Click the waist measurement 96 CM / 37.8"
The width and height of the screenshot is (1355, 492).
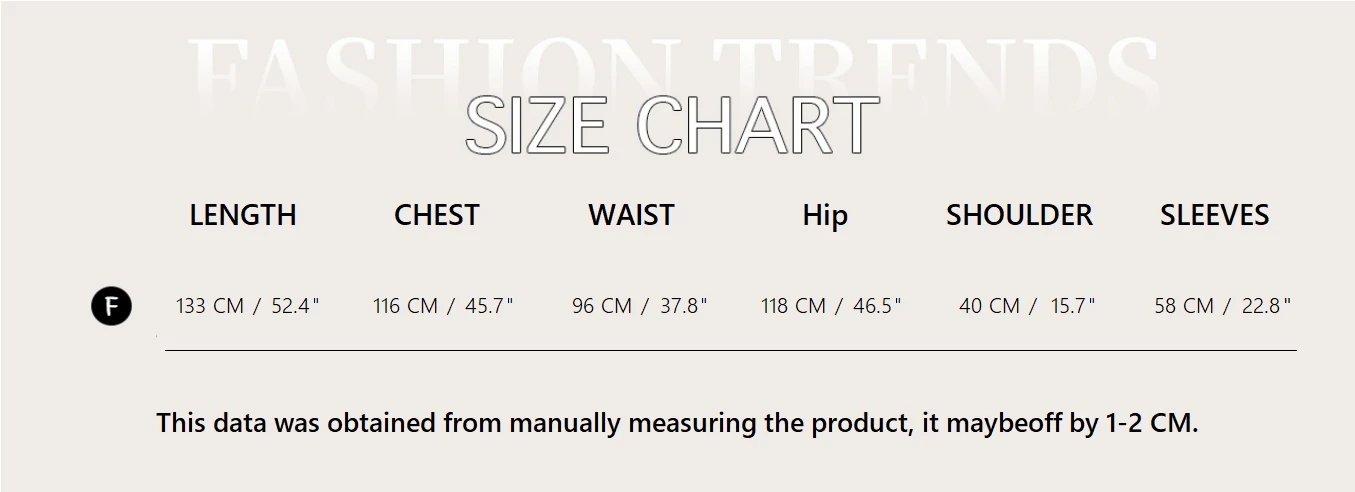coord(639,306)
